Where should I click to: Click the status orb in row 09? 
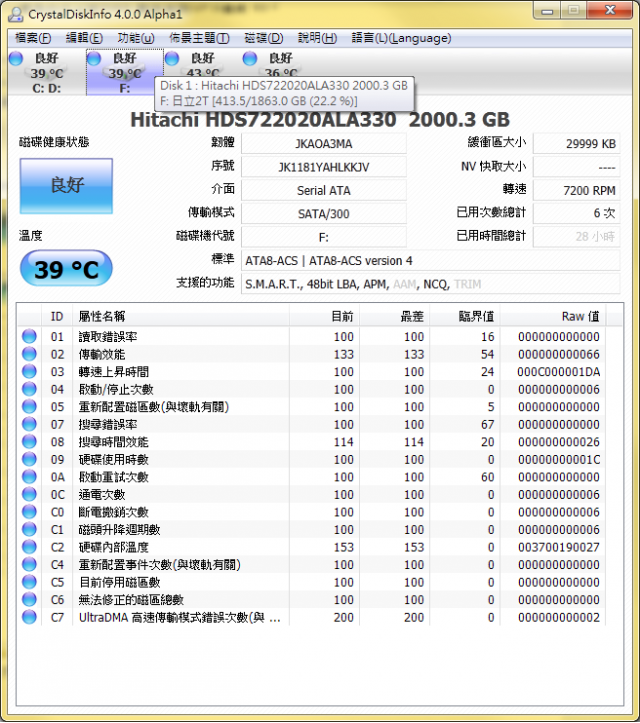(29, 459)
